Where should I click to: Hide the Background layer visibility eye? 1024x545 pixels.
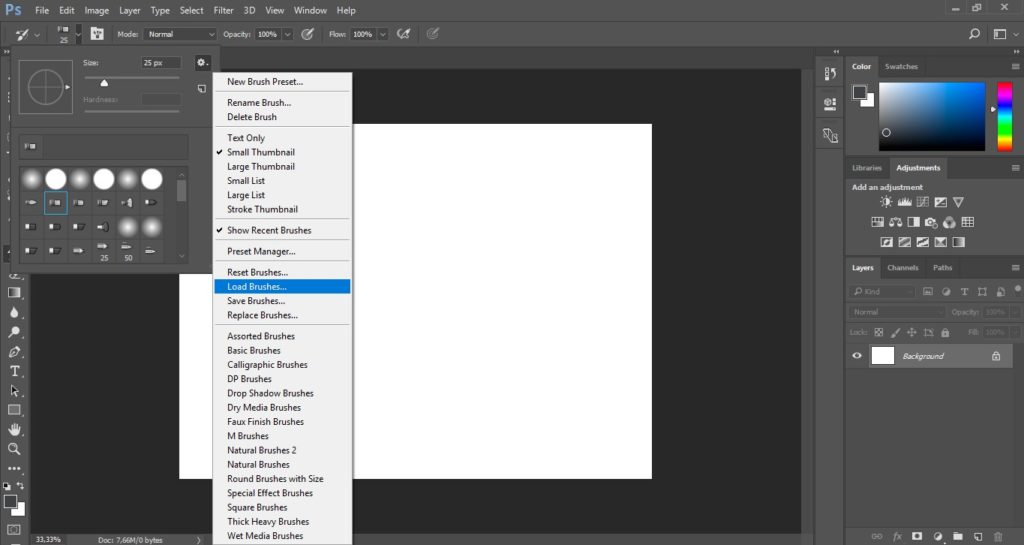pyautogui.click(x=857, y=356)
